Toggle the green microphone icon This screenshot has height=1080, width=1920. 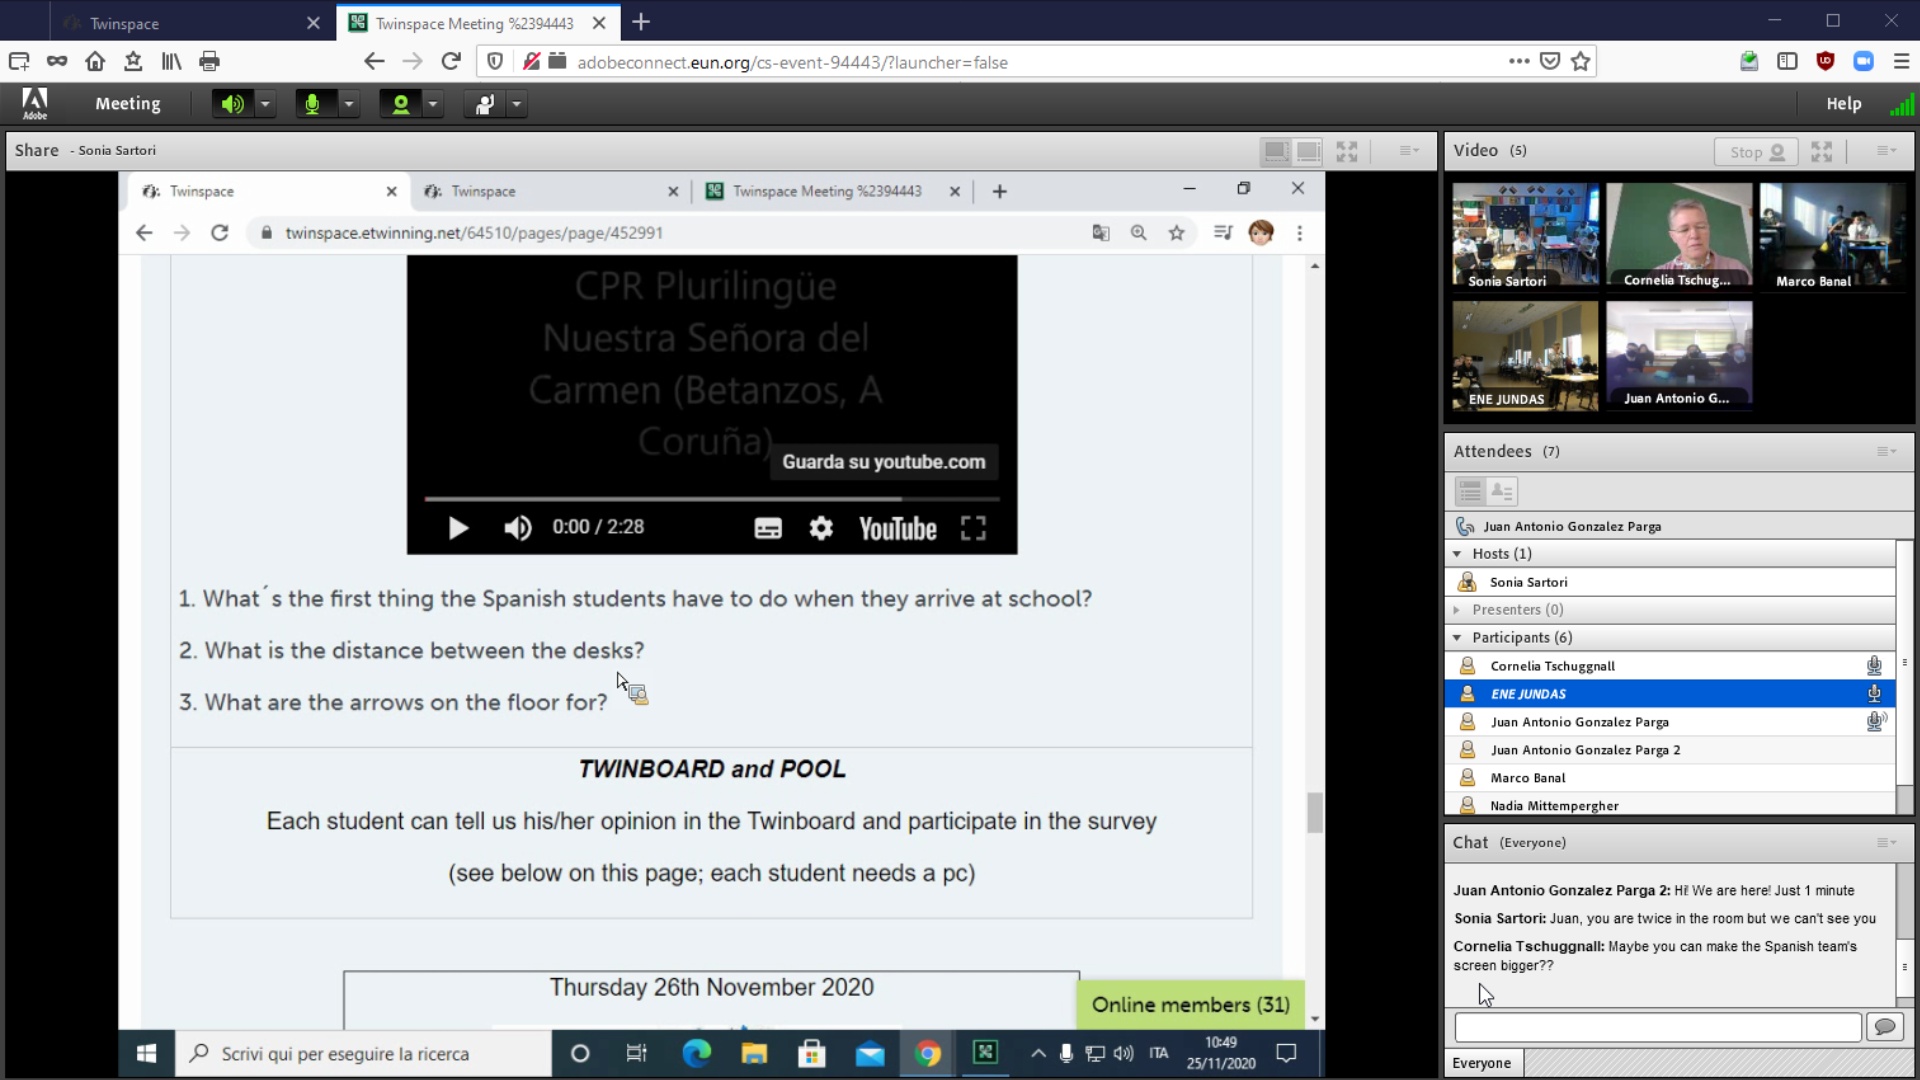312,104
